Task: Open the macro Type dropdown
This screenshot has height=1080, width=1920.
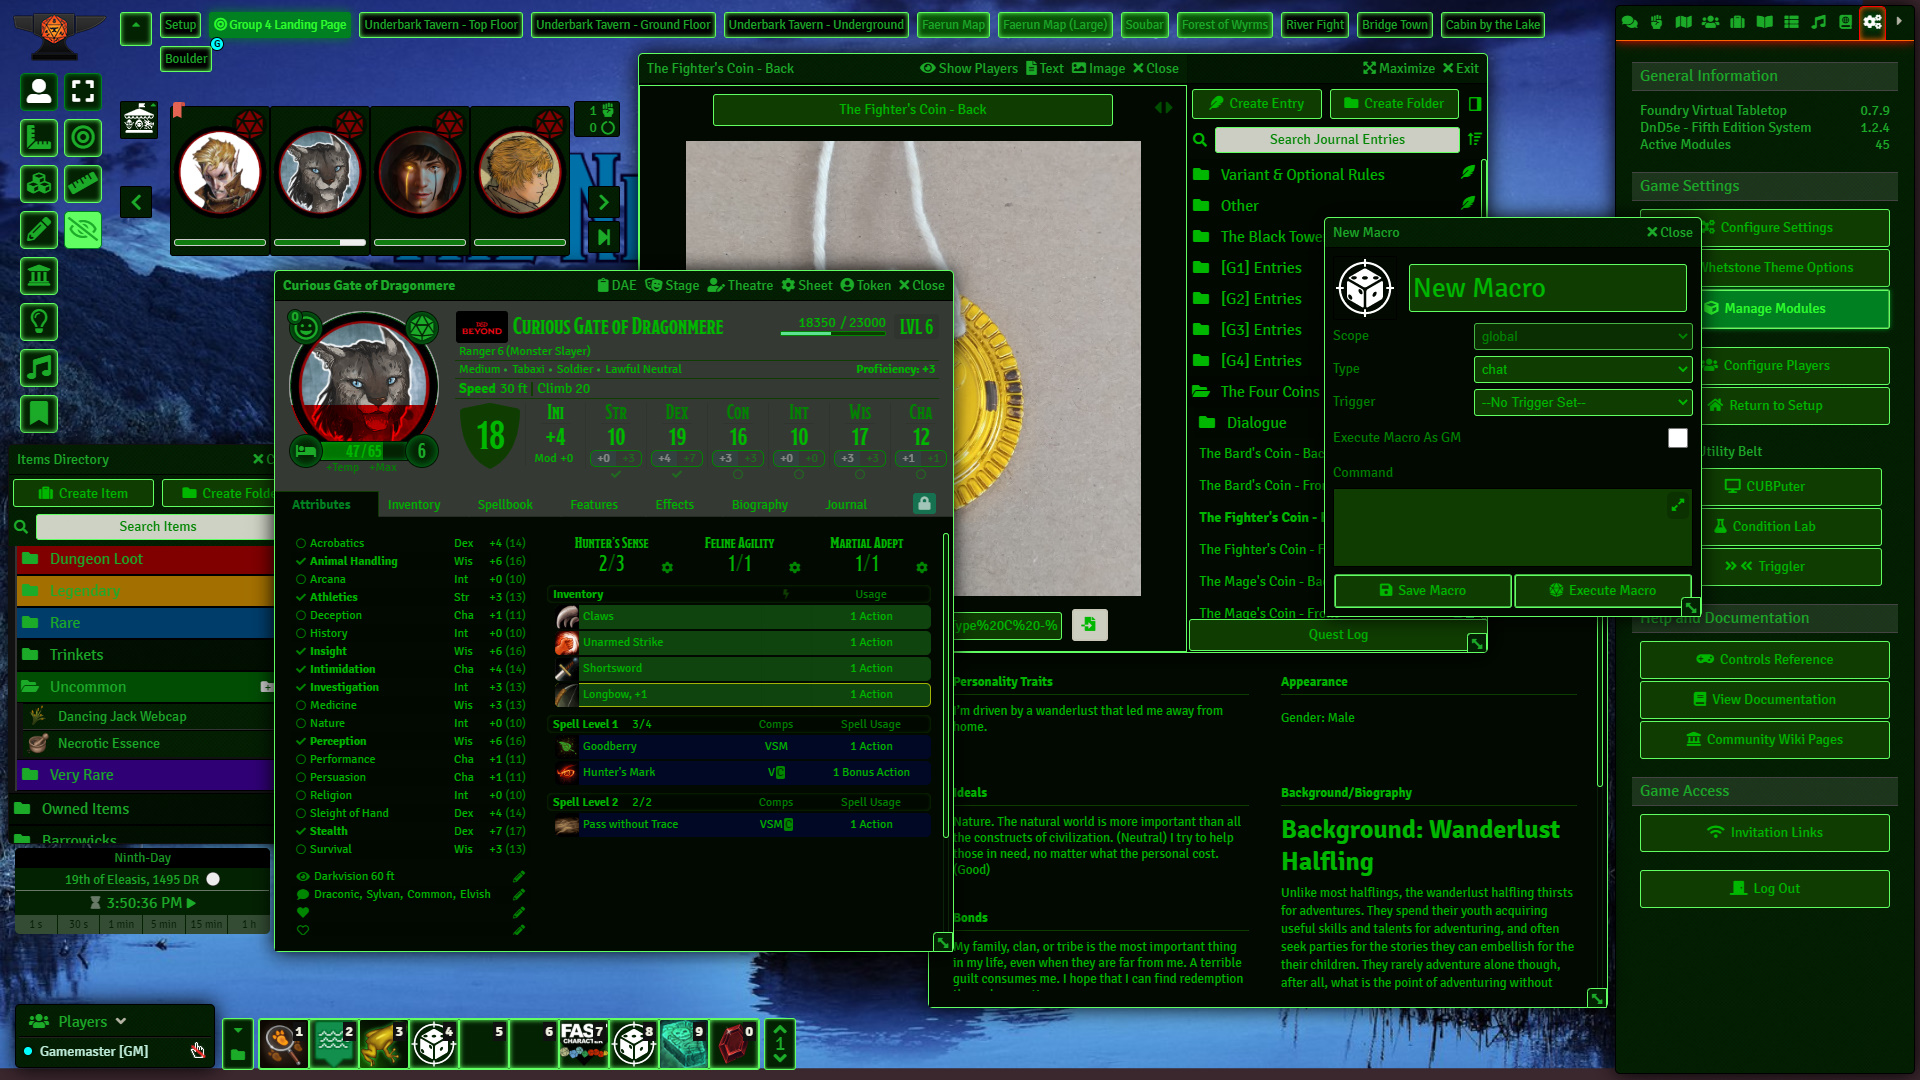Action: click(x=1582, y=370)
